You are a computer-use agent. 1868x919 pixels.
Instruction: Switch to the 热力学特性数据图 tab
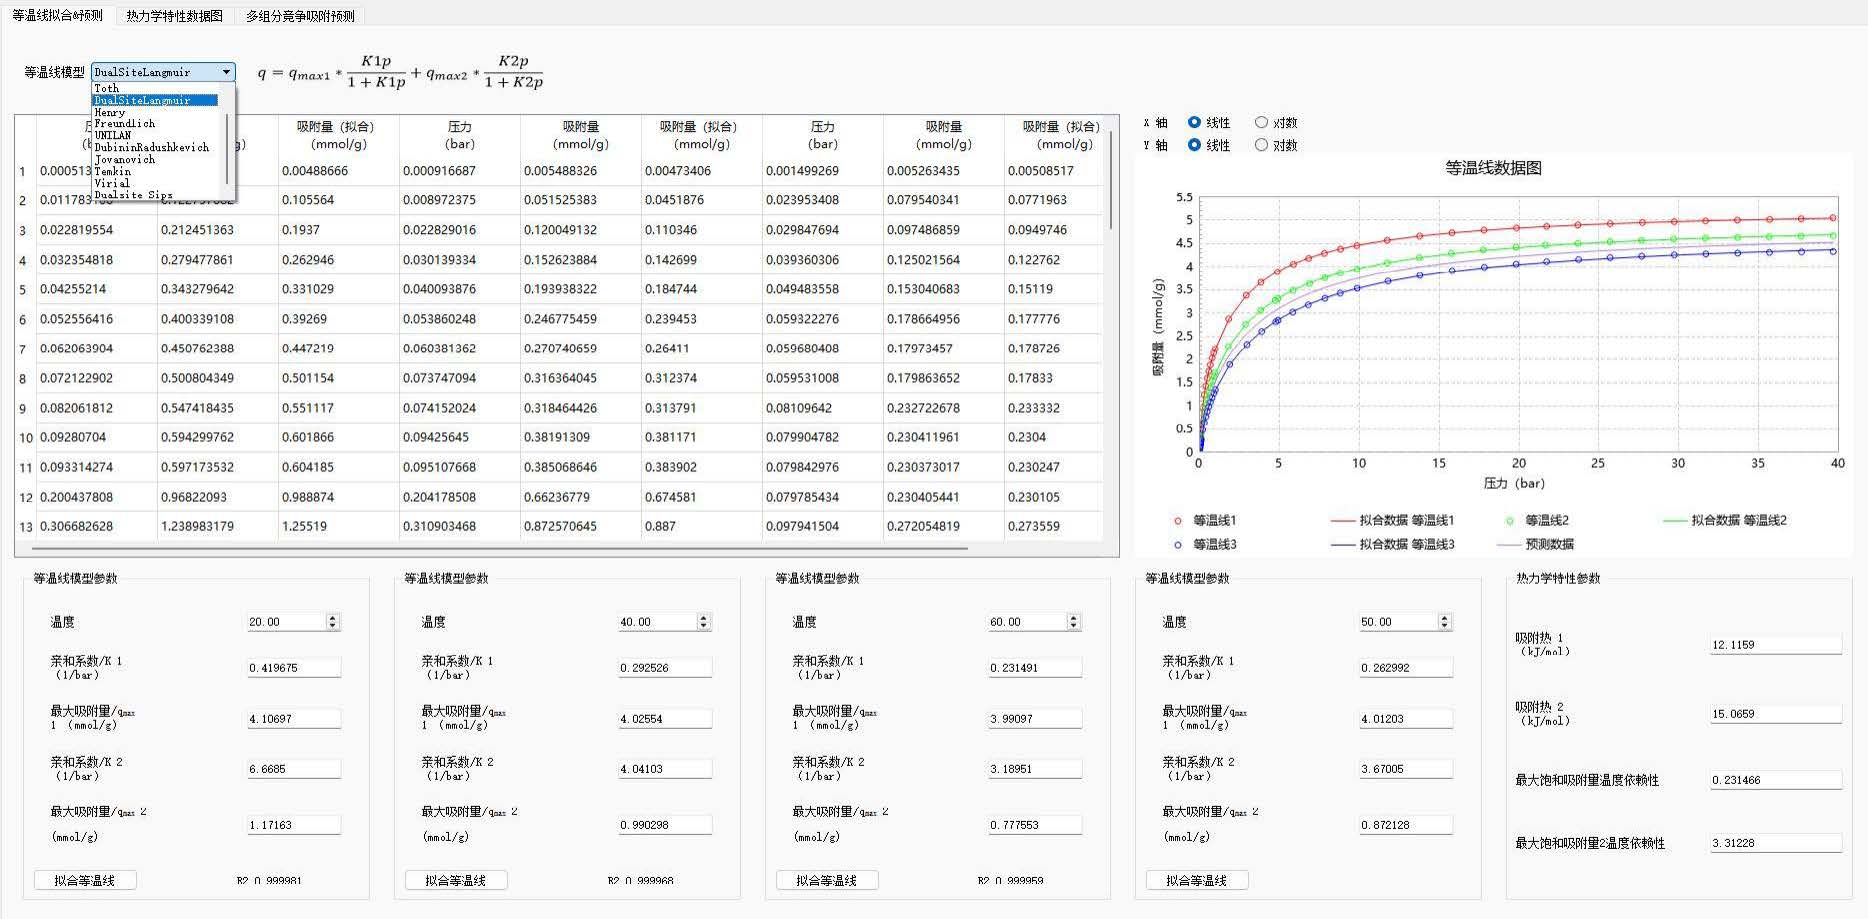coord(175,16)
